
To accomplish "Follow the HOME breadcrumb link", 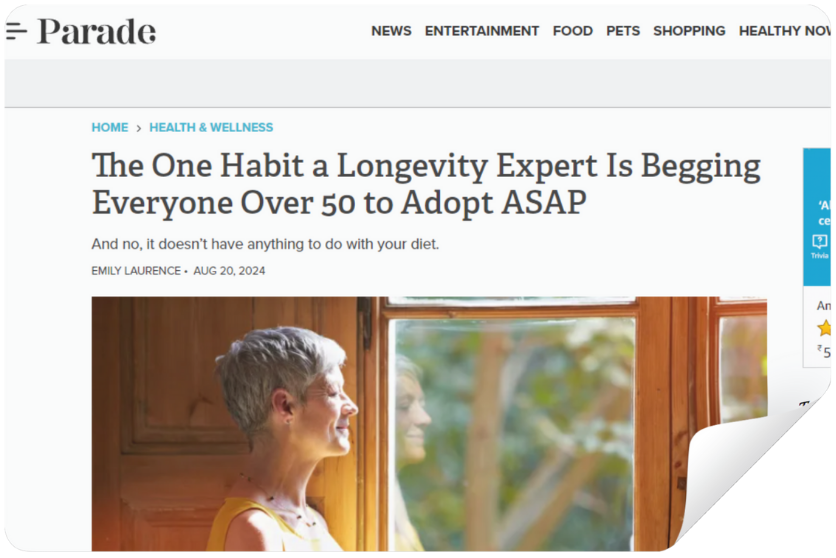I will tap(110, 127).
